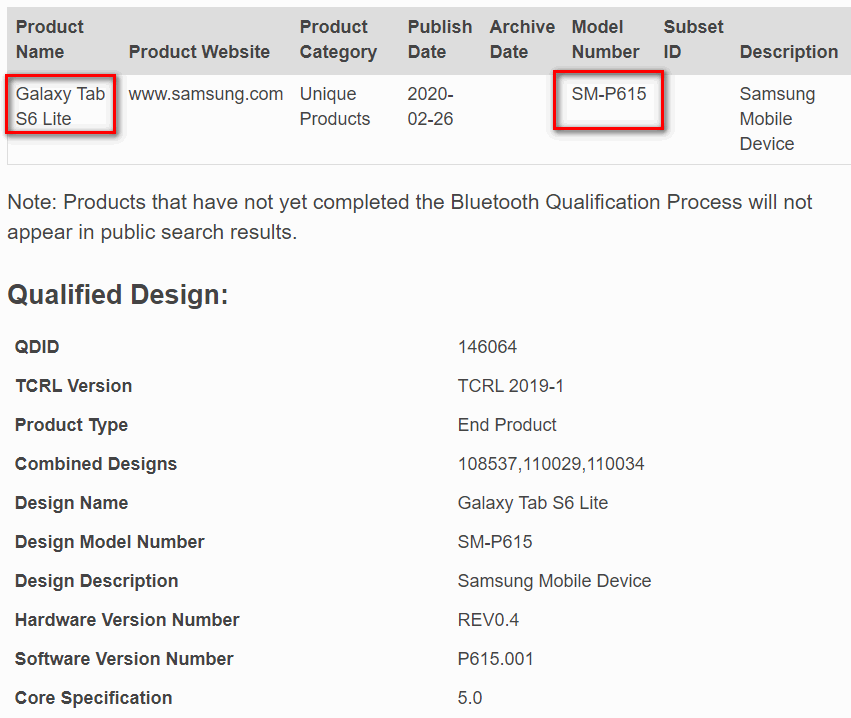This screenshot has height=718, width=851.
Task: Click the "QDID" label
Action: coord(37,346)
